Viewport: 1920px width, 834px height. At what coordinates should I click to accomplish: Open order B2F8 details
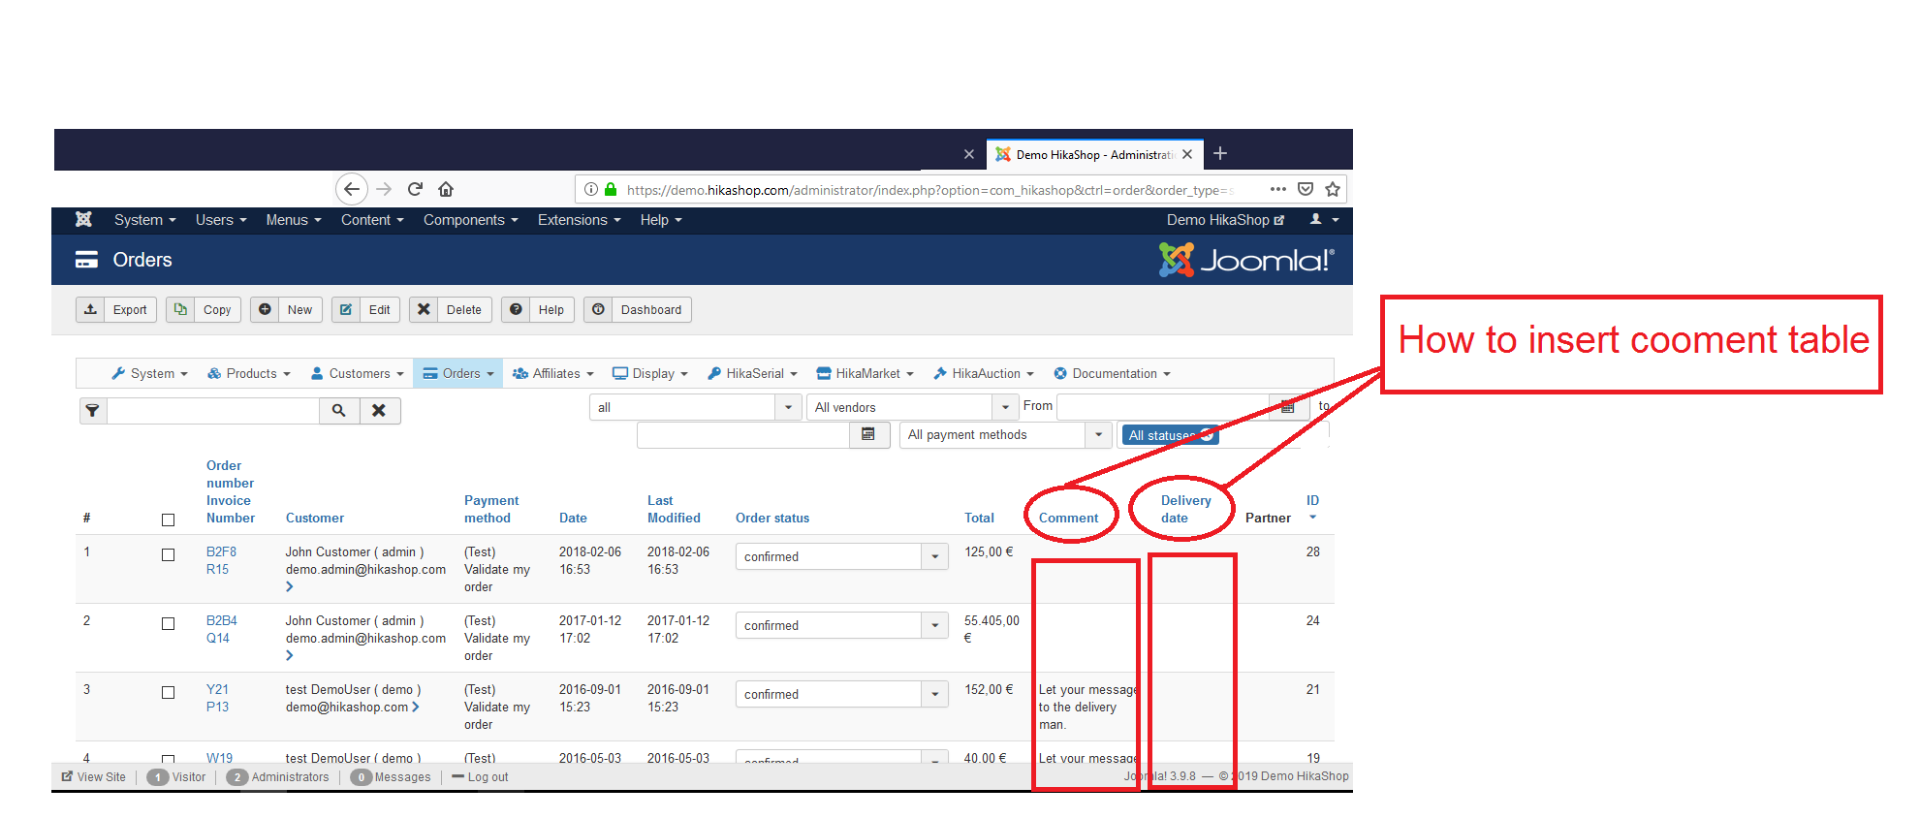(x=221, y=552)
